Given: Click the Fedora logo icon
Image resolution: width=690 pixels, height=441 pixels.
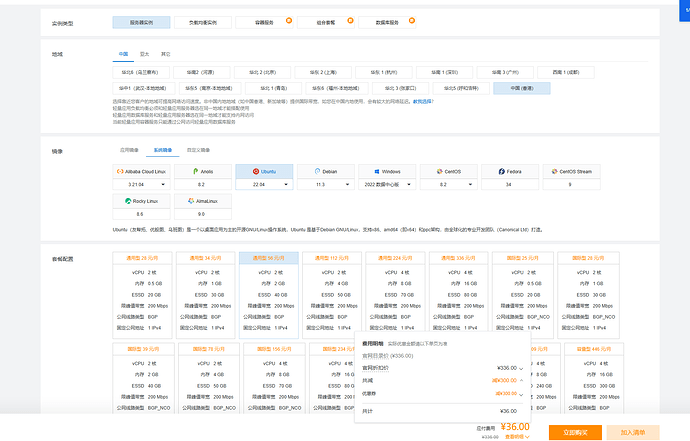Looking at the screenshot, I should (501, 172).
